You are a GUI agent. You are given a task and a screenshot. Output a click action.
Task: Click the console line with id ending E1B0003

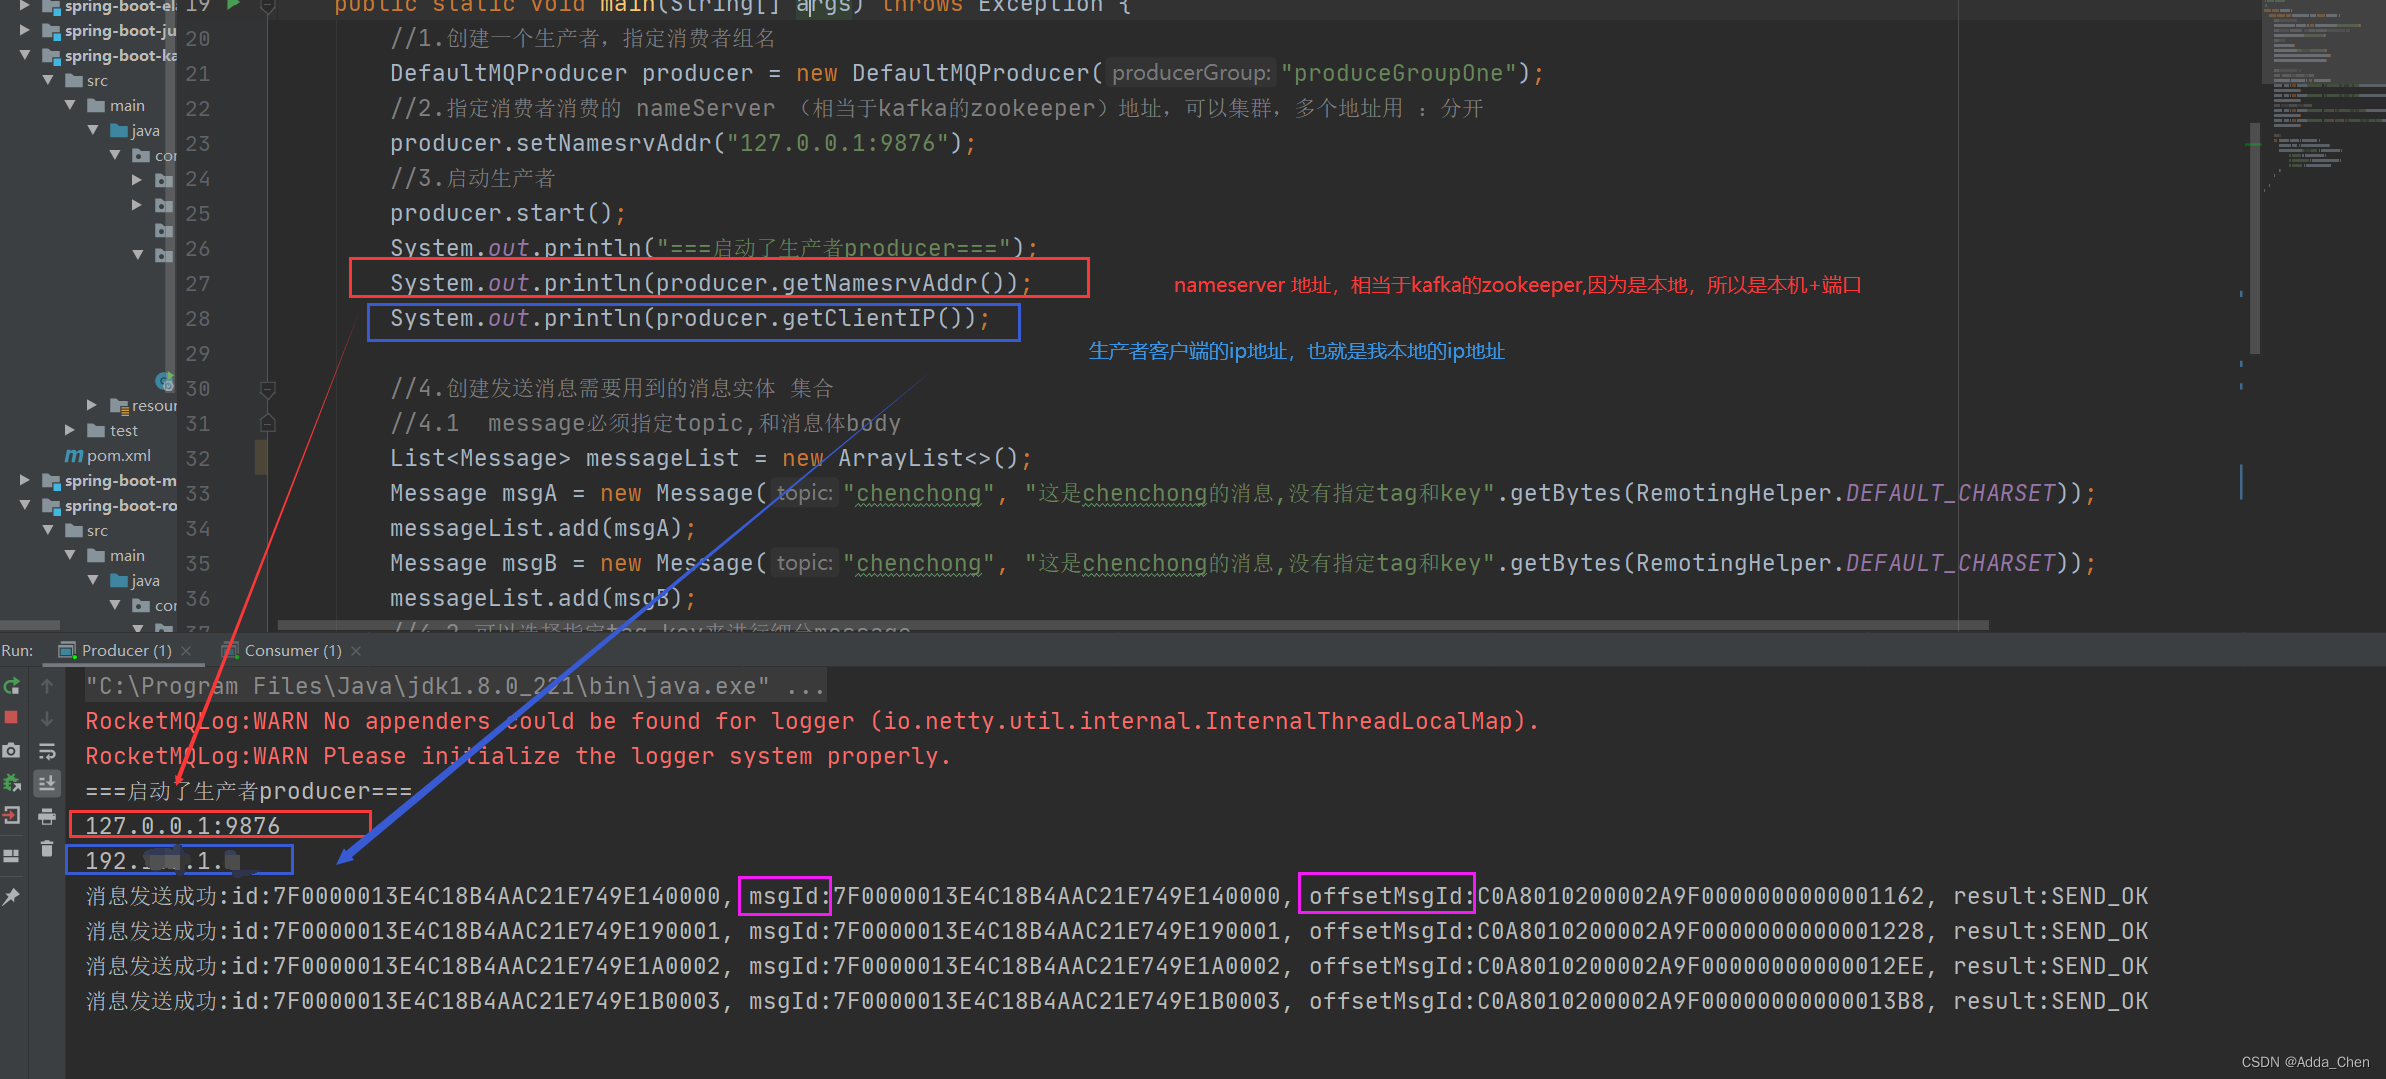(x=1117, y=1001)
